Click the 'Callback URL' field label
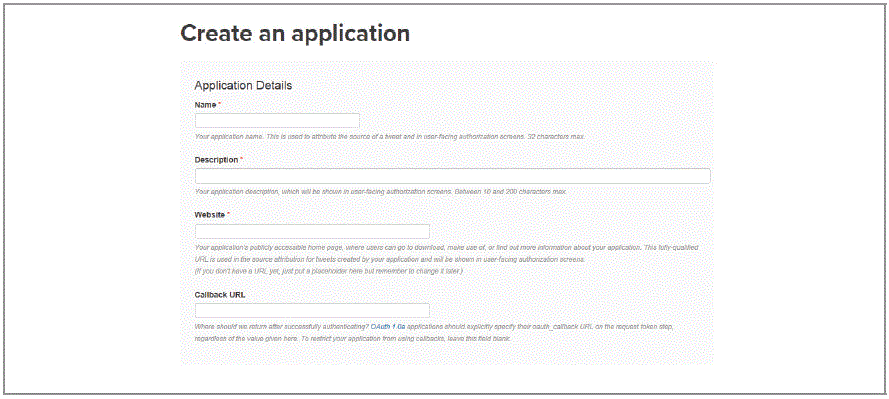Image resolution: width=889 pixels, height=399 pixels. click(x=220, y=295)
